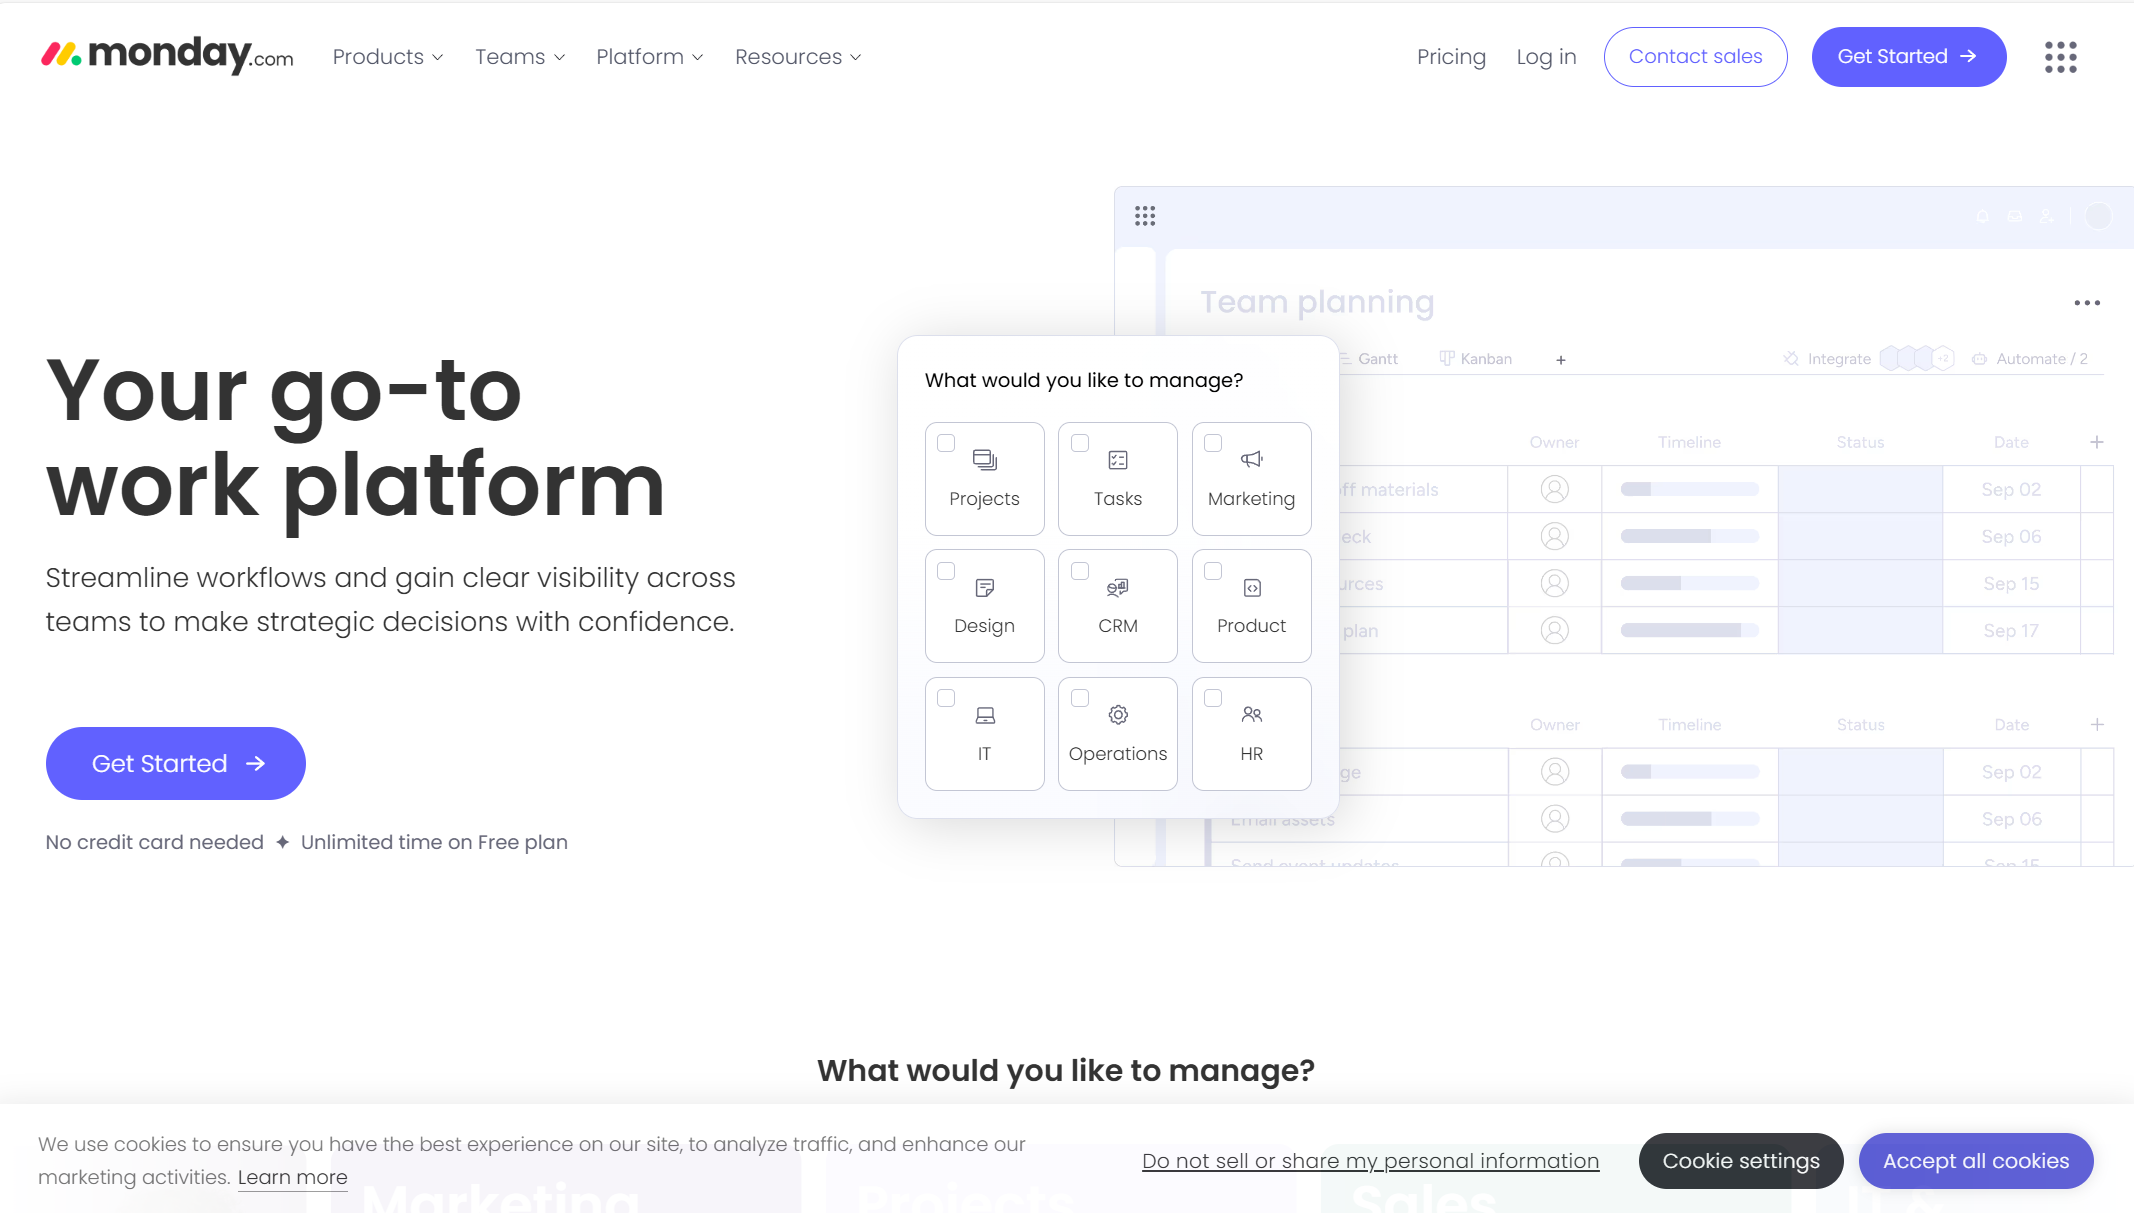Click the Pricing menu item
Screen dimensions: 2134x1213
click(1452, 56)
